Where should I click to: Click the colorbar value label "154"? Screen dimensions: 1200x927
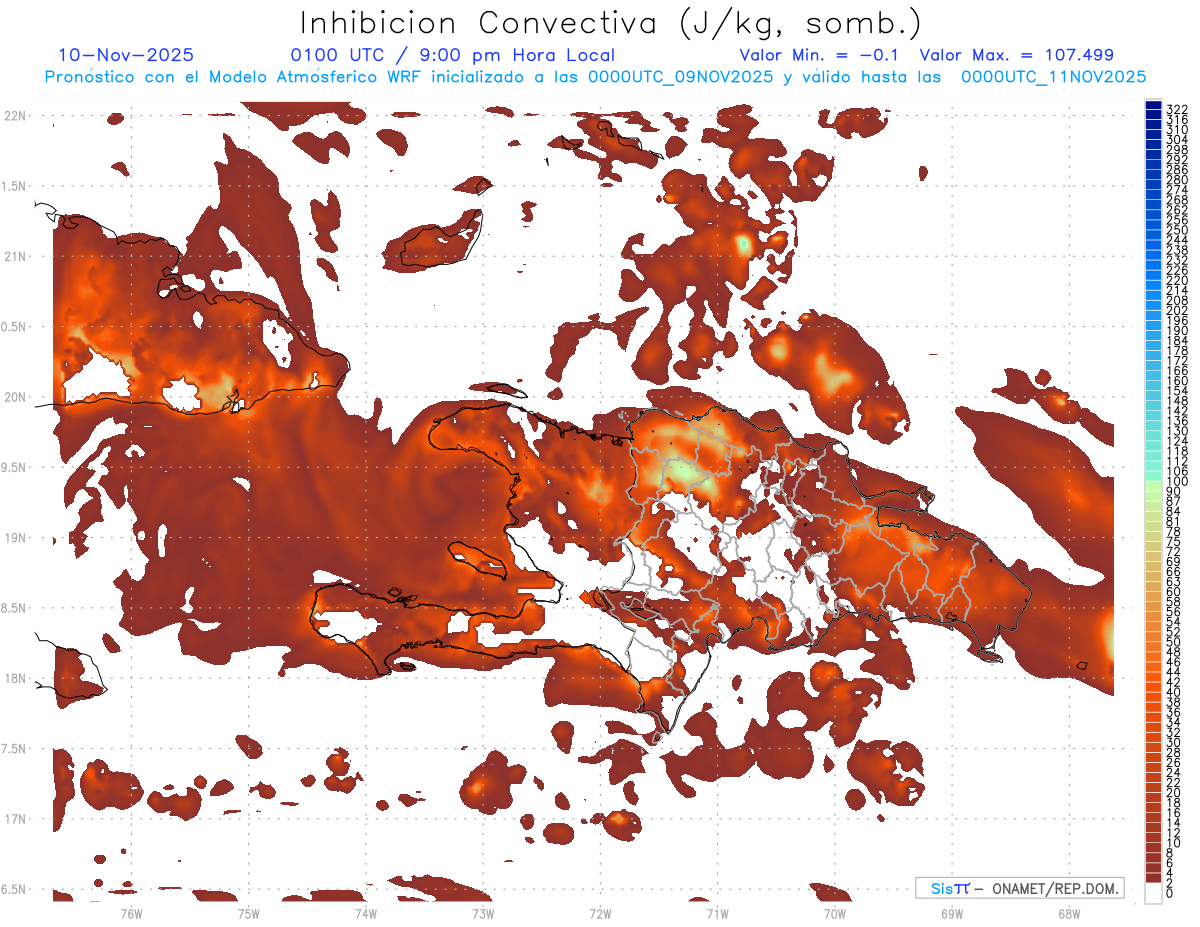(1177, 389)
